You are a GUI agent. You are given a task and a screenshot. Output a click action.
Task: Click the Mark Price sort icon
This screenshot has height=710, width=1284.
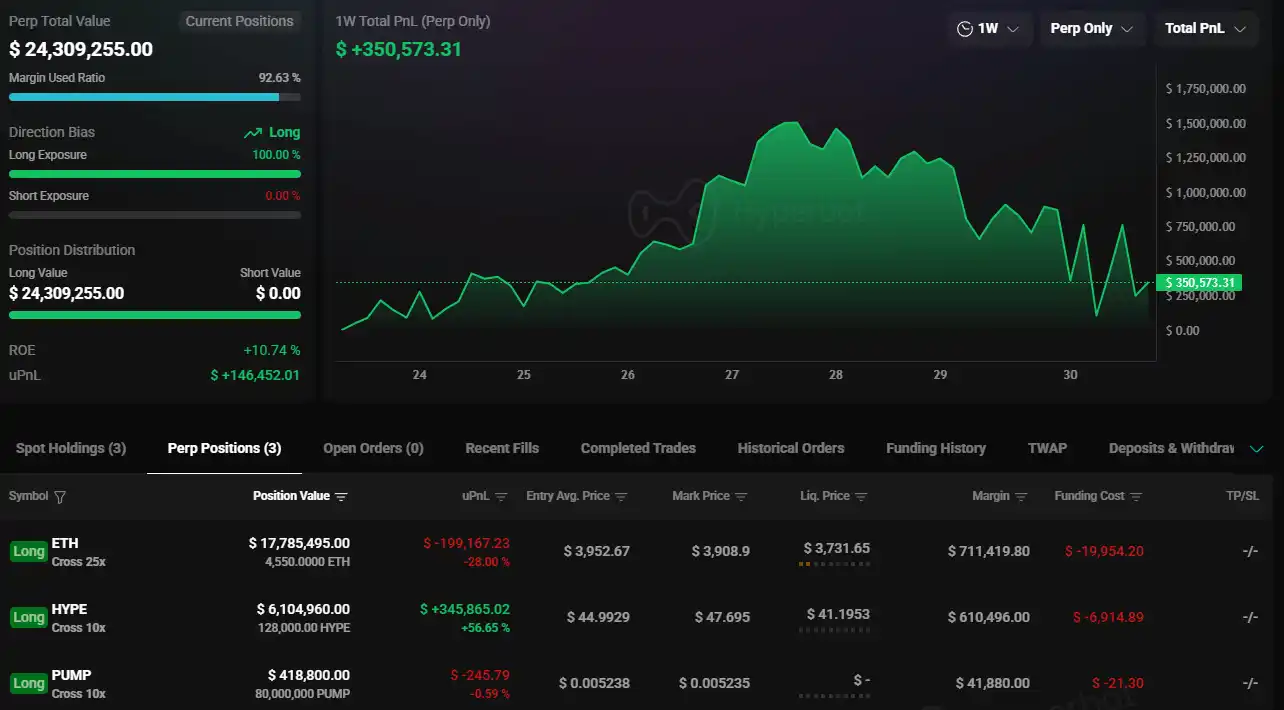[741, 497]
